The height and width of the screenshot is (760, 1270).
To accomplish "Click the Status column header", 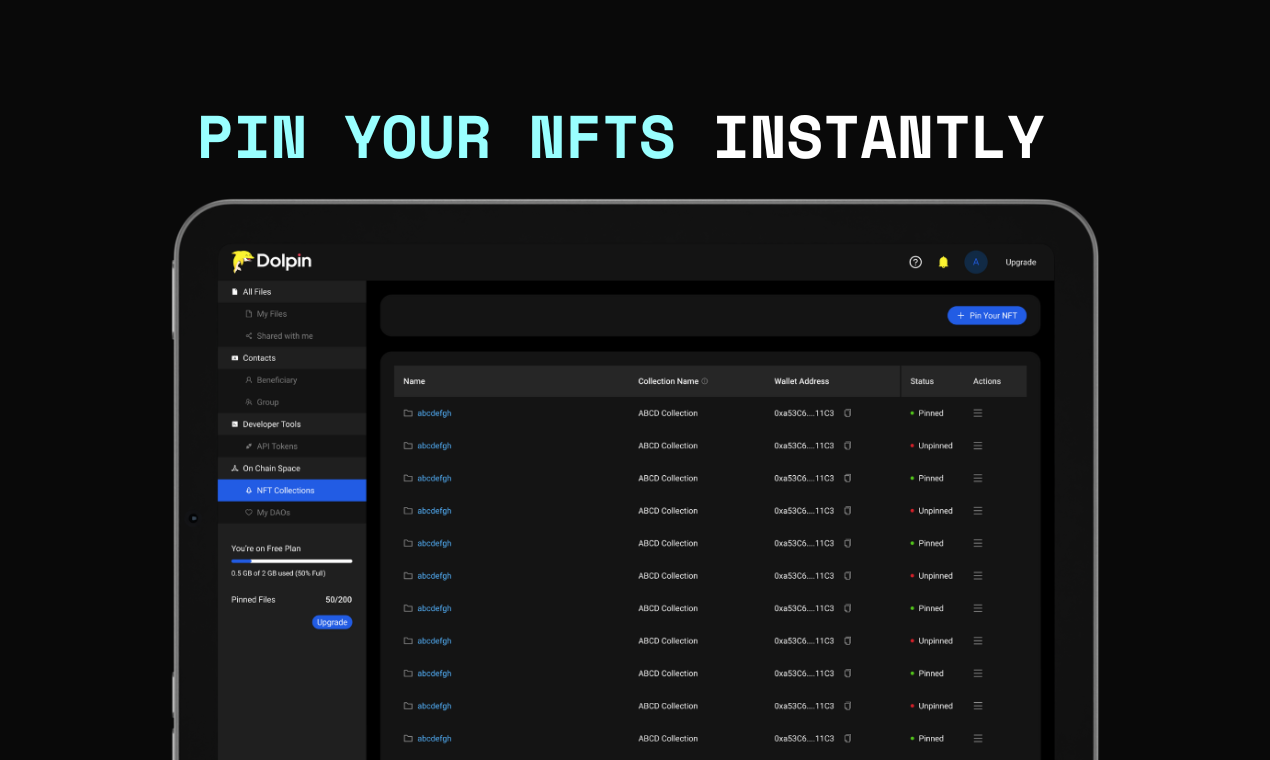I will [922, 381].
